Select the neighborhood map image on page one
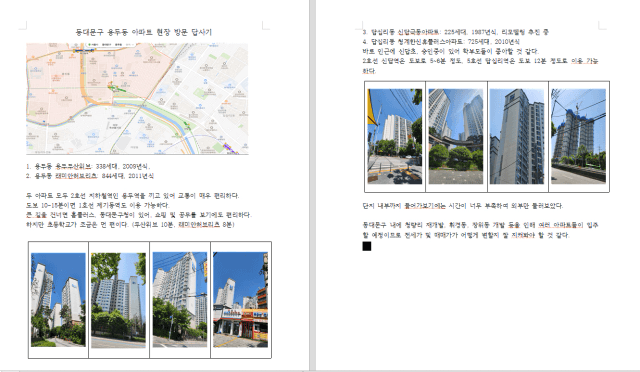Image resolution: width=640 pixels, height=372 pixels. click(137, 99)
